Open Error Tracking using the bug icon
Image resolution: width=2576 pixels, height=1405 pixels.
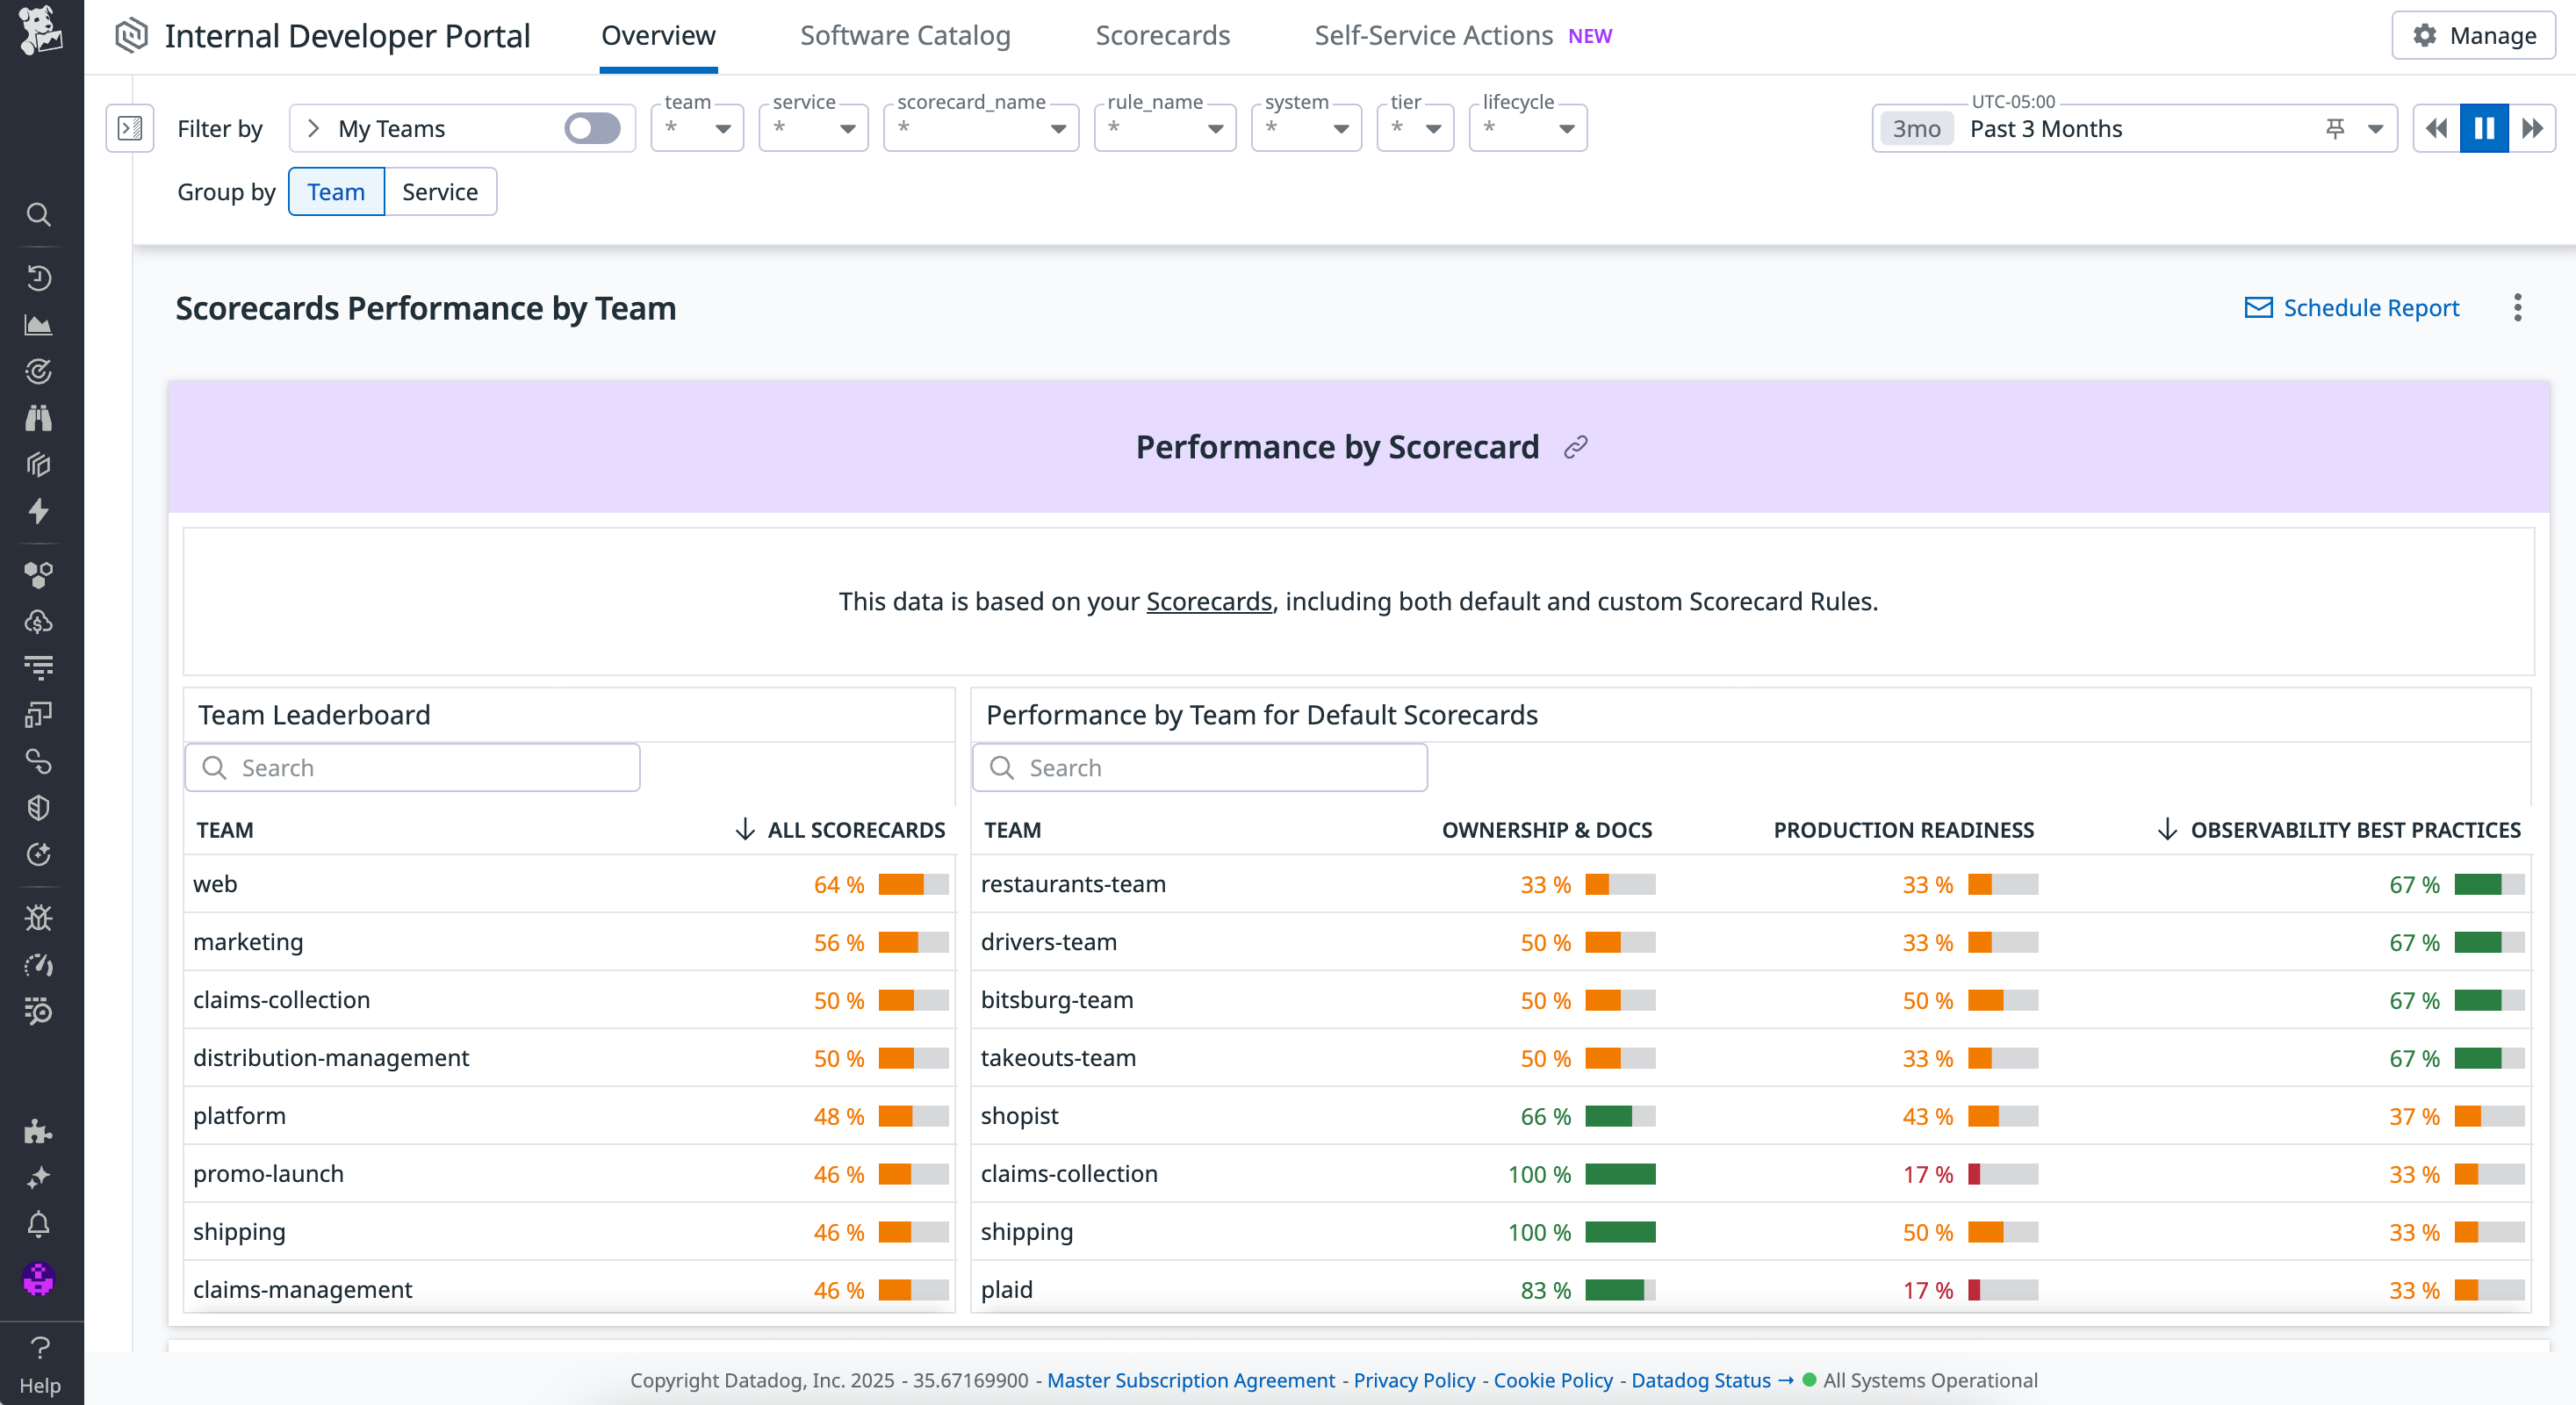click(x=40, y=918)
